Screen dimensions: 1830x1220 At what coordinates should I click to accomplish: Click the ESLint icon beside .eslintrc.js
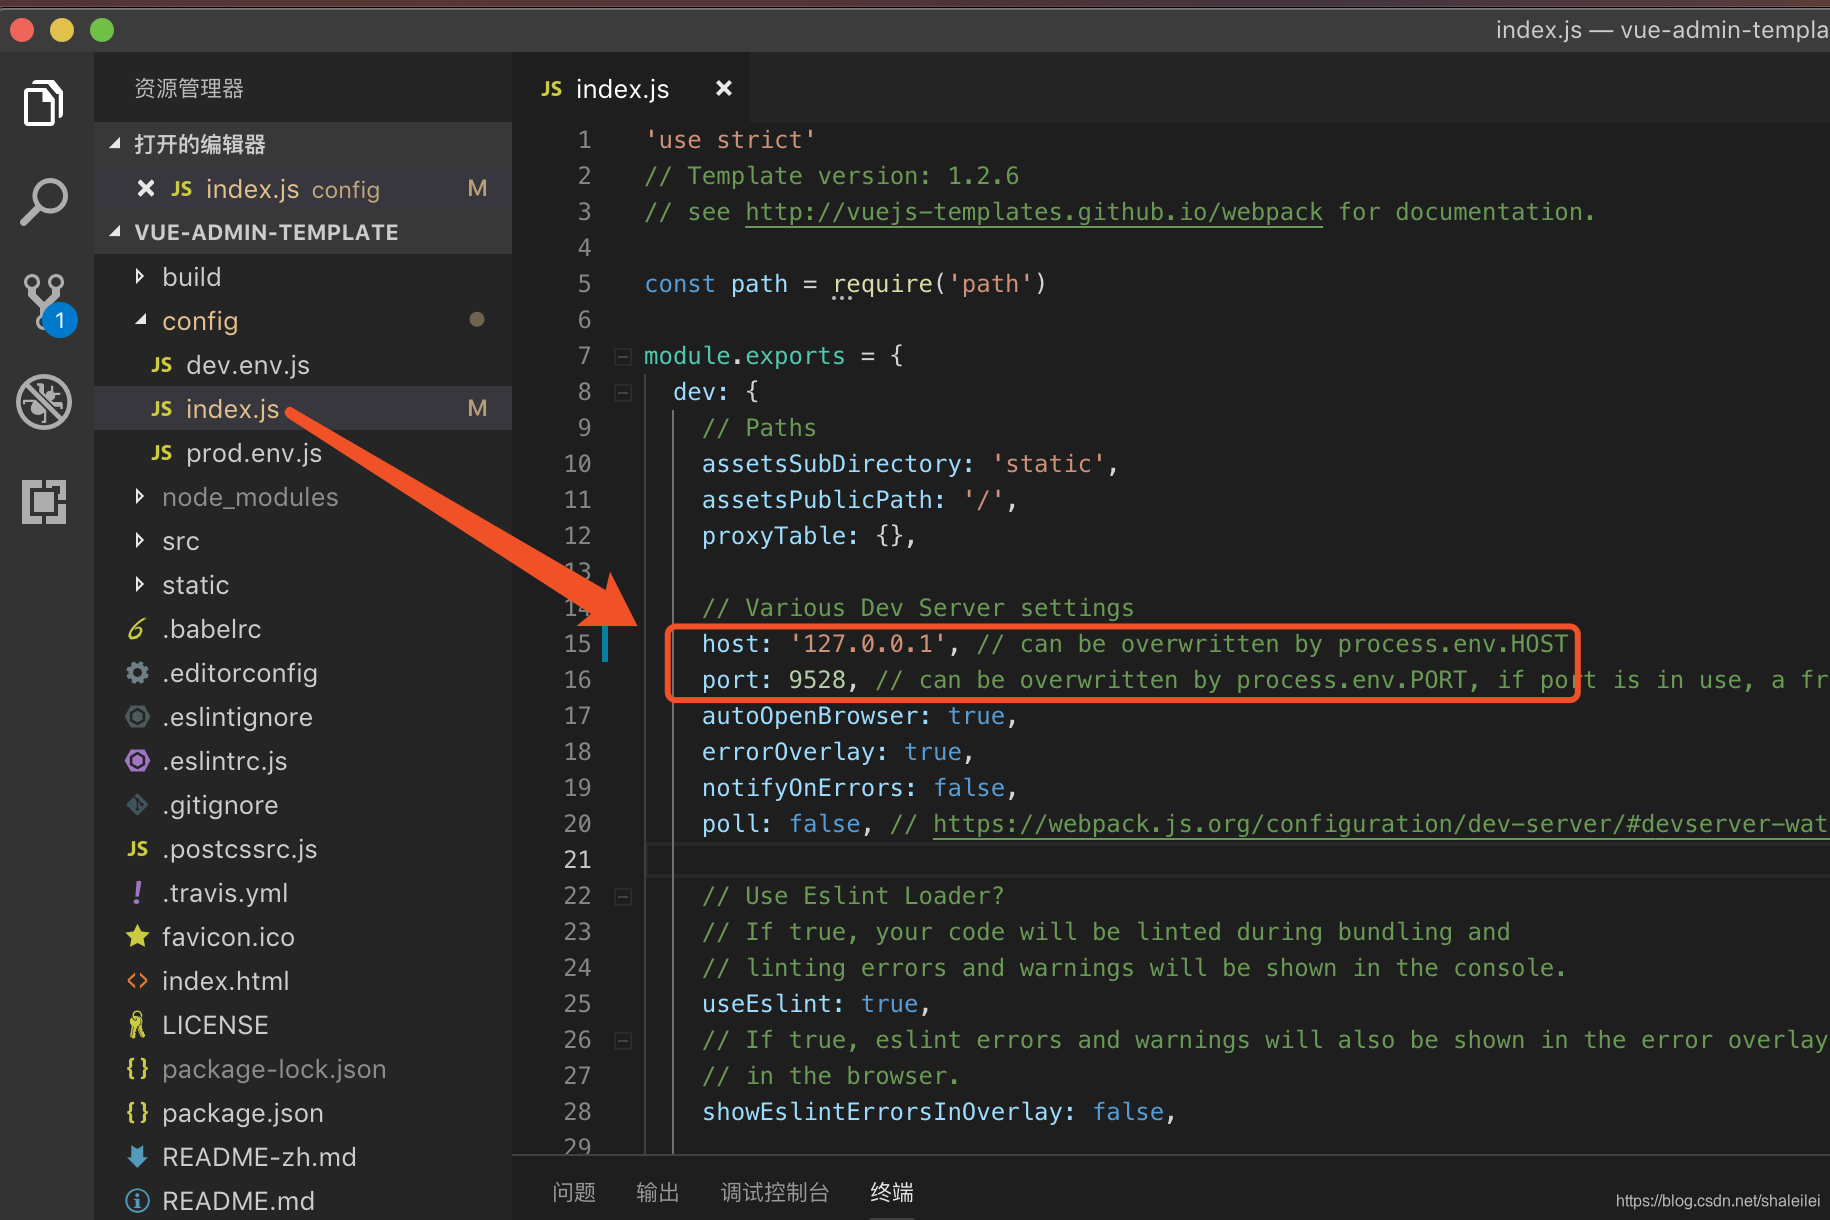137,760
